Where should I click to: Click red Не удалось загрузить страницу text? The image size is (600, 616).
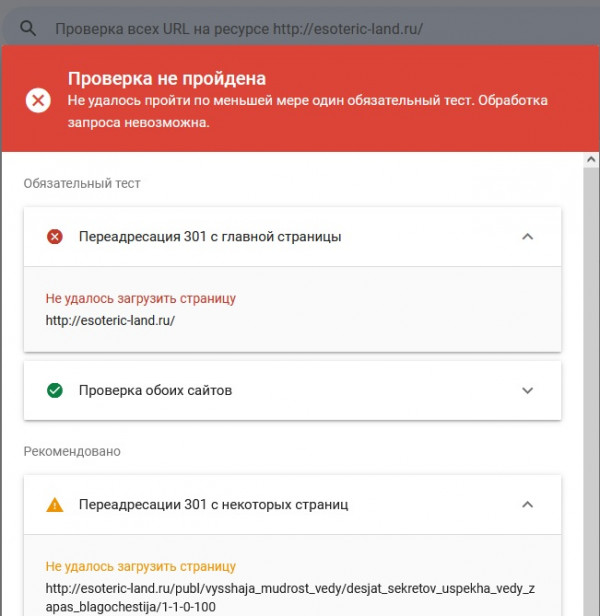pyautogui.click(x=141, y=299)
